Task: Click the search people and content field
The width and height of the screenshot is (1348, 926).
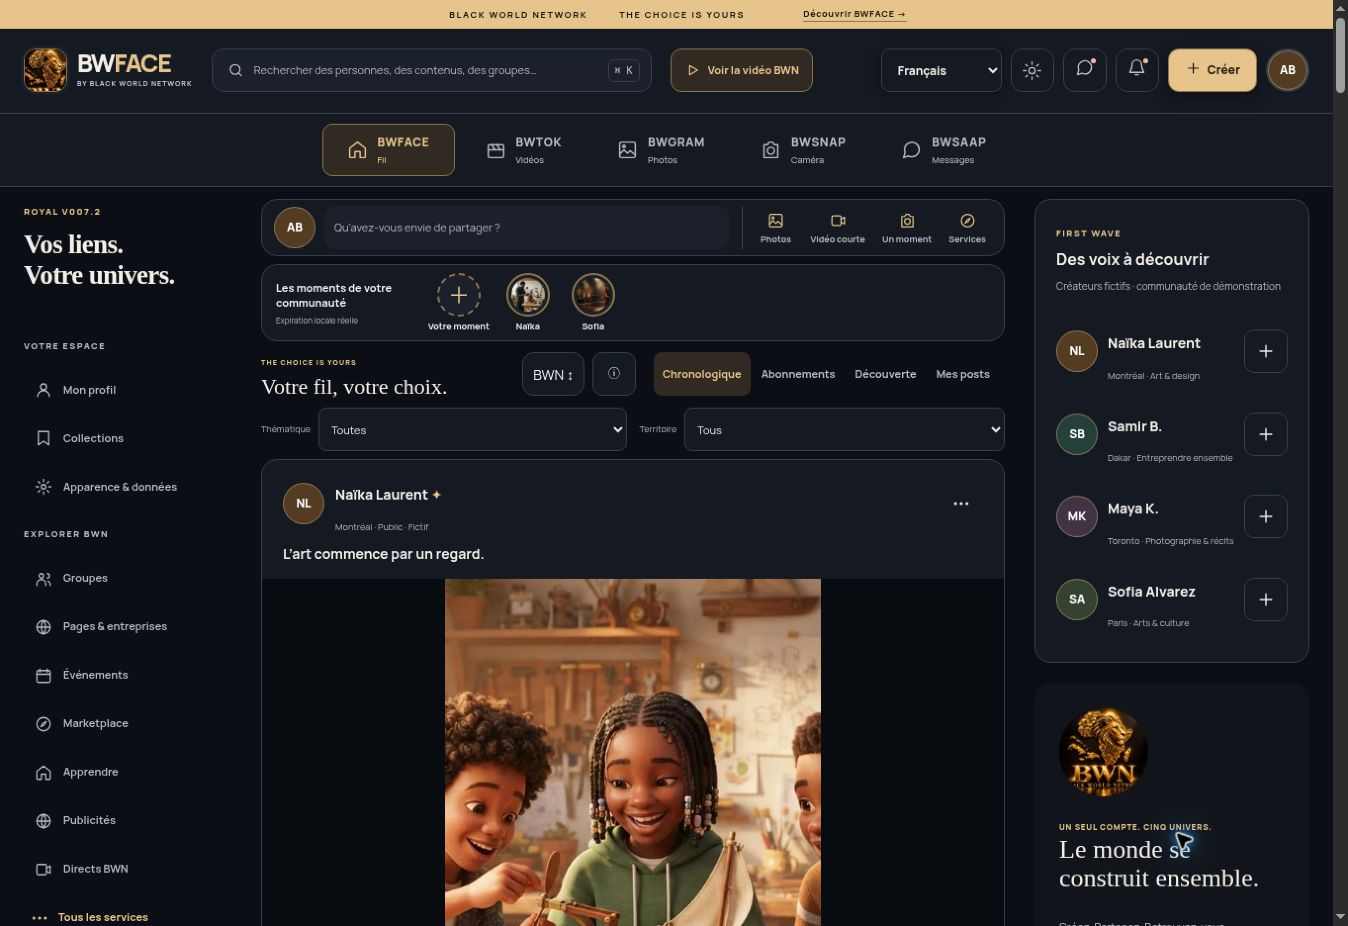Action: point(432,70)
